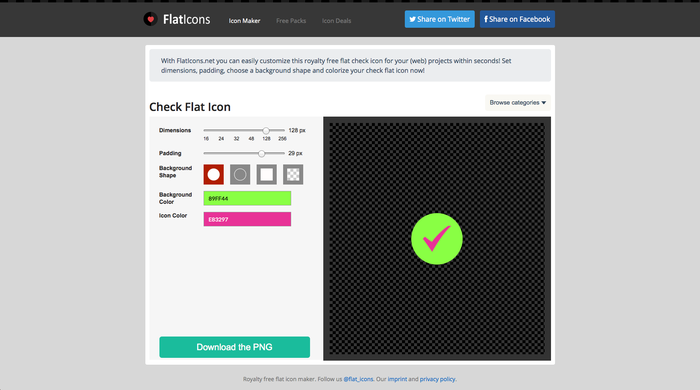Image resolution: width=700 pixels, height=390 pixels.
Task: Go to Free Packs page
Action: [x=291, y=21]
